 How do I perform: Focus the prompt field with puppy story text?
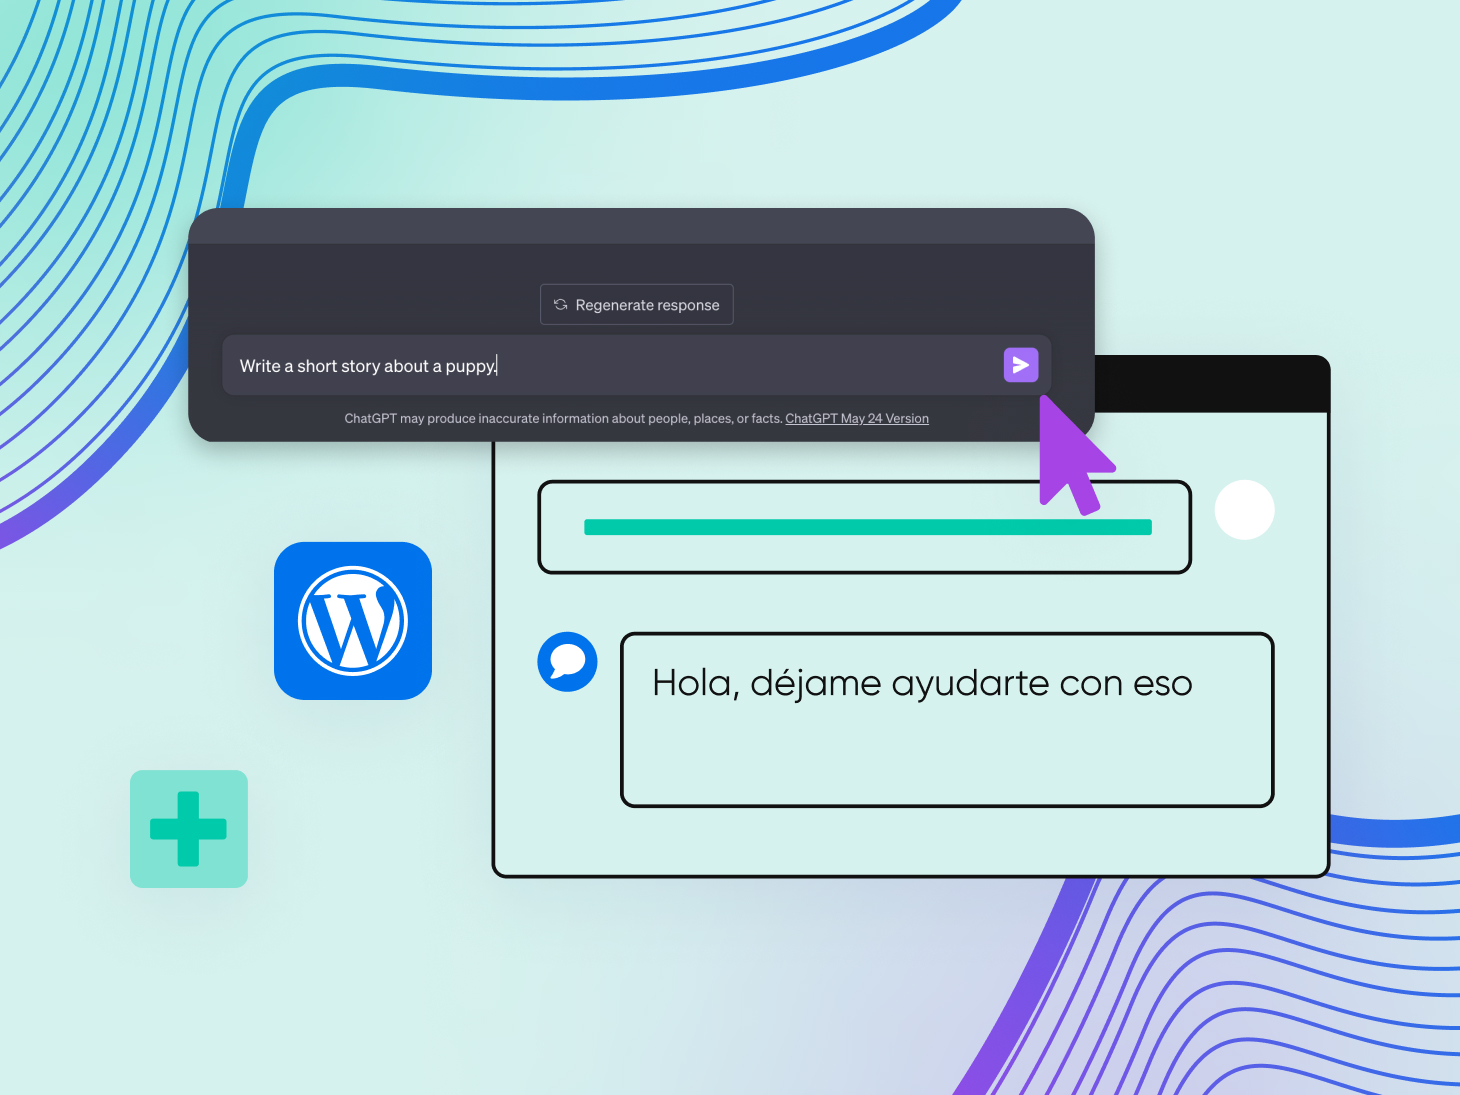click(700, 366)
